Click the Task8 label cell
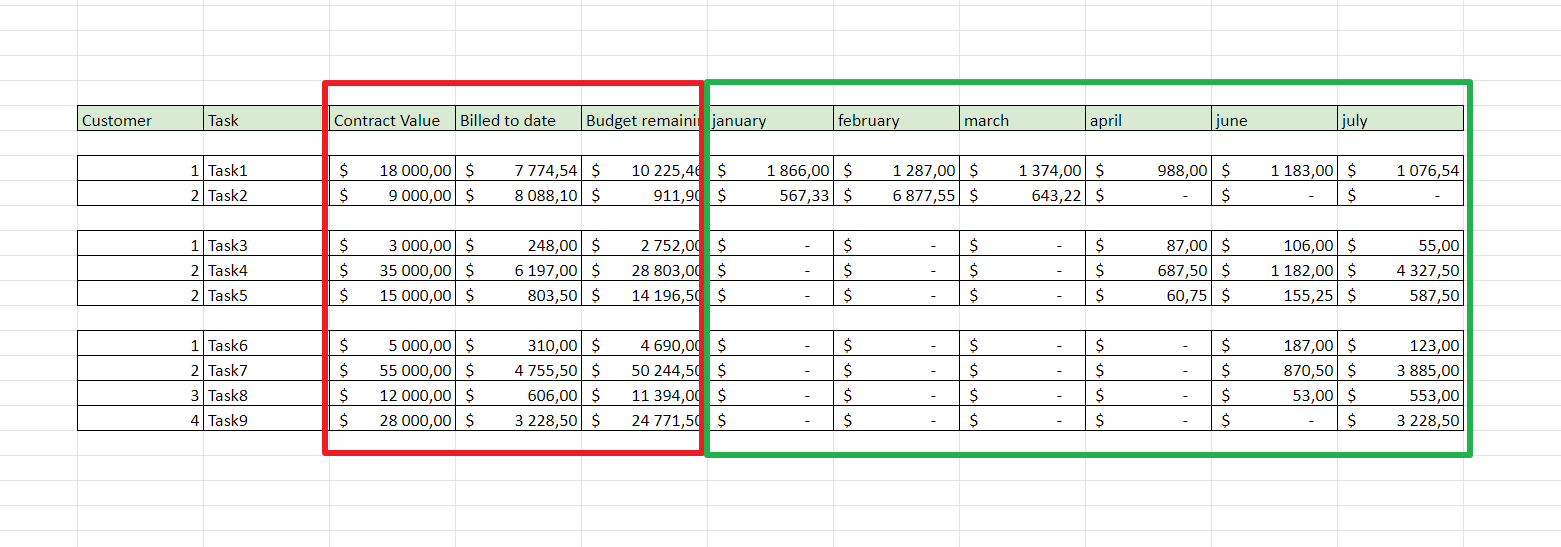Screen dimensions: 1561x547 click(267, 394)
